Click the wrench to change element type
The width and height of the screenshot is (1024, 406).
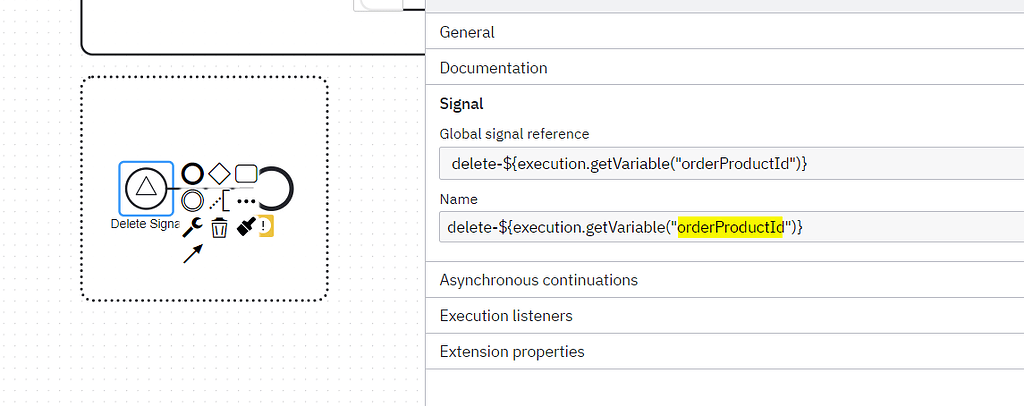[x=192, y=227]
